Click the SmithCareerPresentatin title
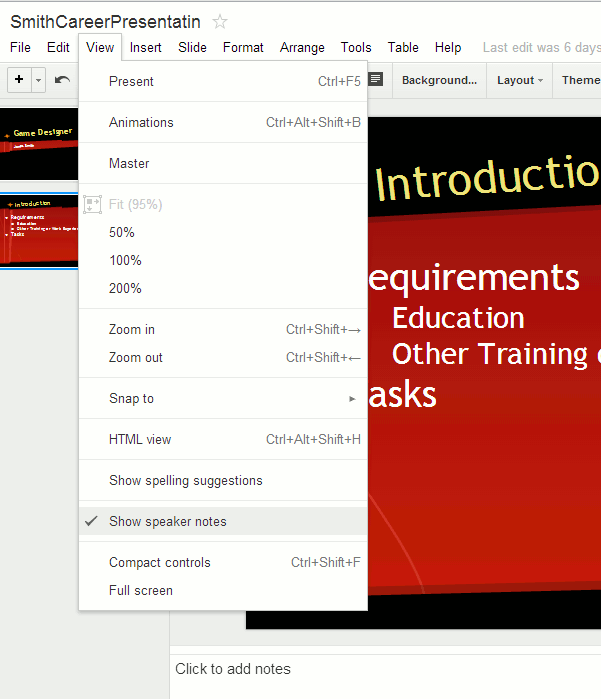601x699 pixels. pyautogui.click(x=105, y=22)
